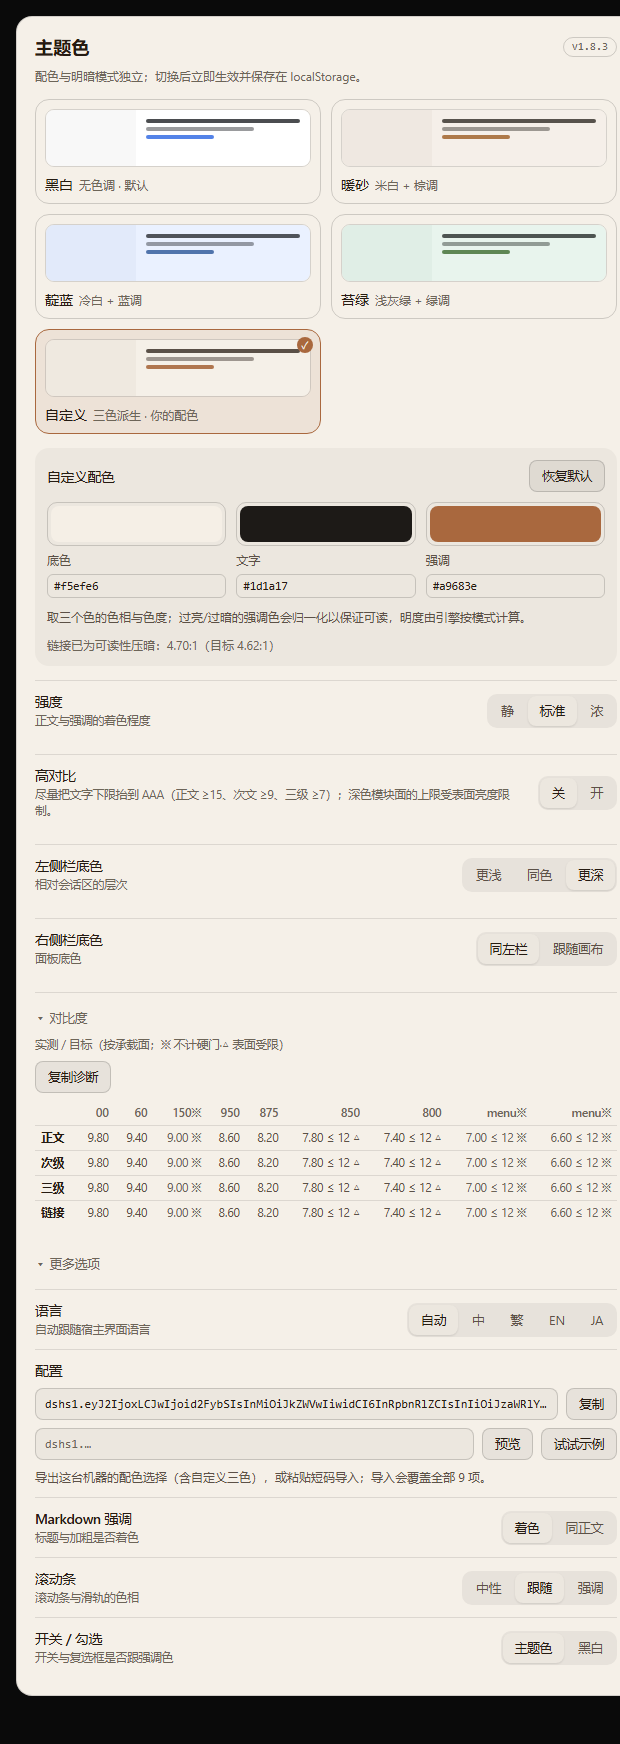Screen dimensions: 620x1744
Task: Click the 主题色 heading
Action: pyautogui.click(x=62, y=48)
